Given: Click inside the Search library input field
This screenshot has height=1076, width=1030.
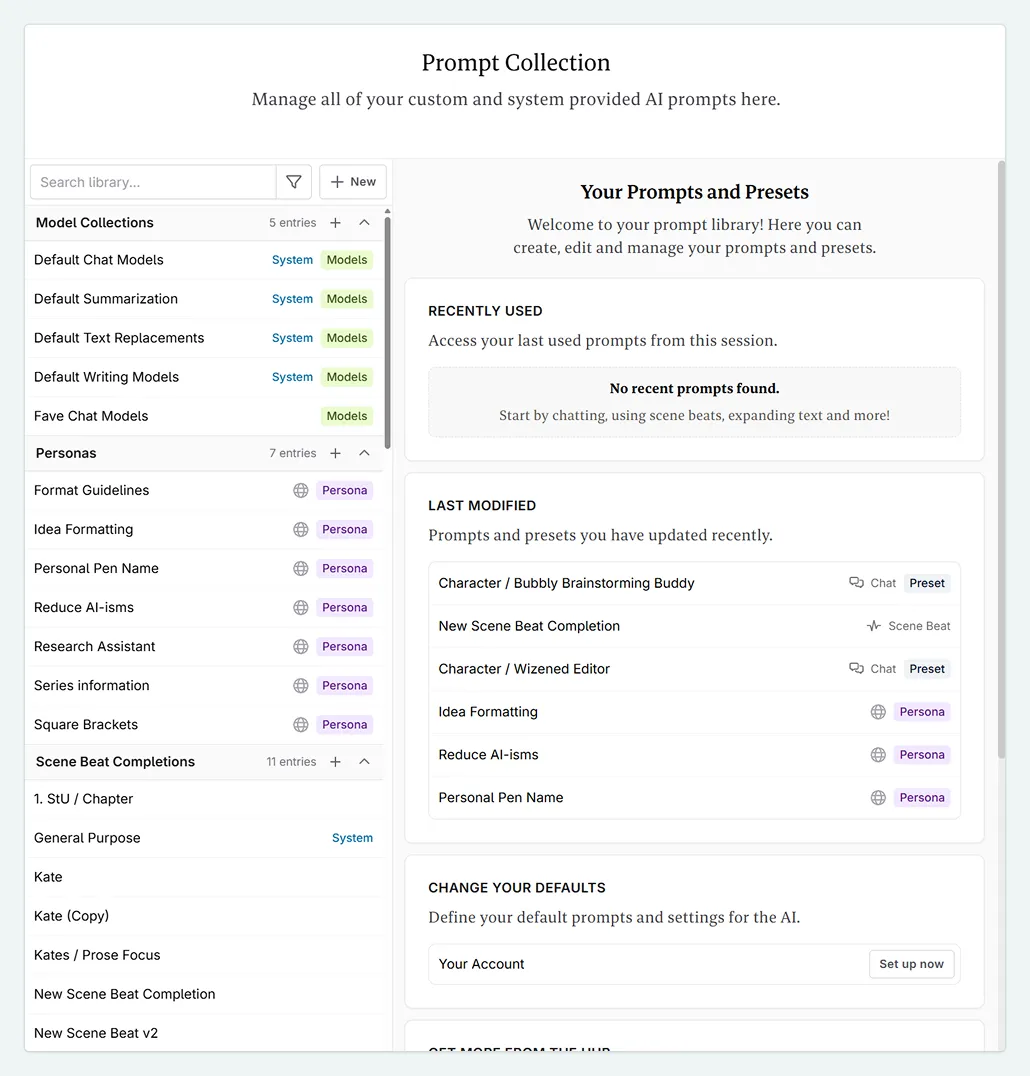Looking at the screenshot, I should pos(150,181).
